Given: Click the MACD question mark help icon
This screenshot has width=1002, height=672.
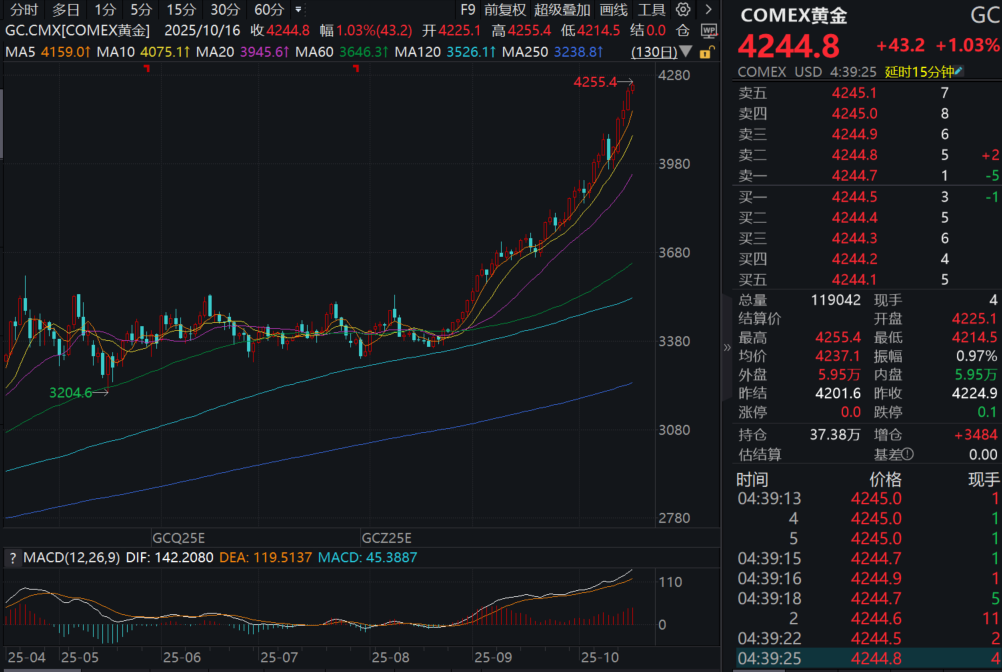Looking at the screenshot, I should point(12,557).
